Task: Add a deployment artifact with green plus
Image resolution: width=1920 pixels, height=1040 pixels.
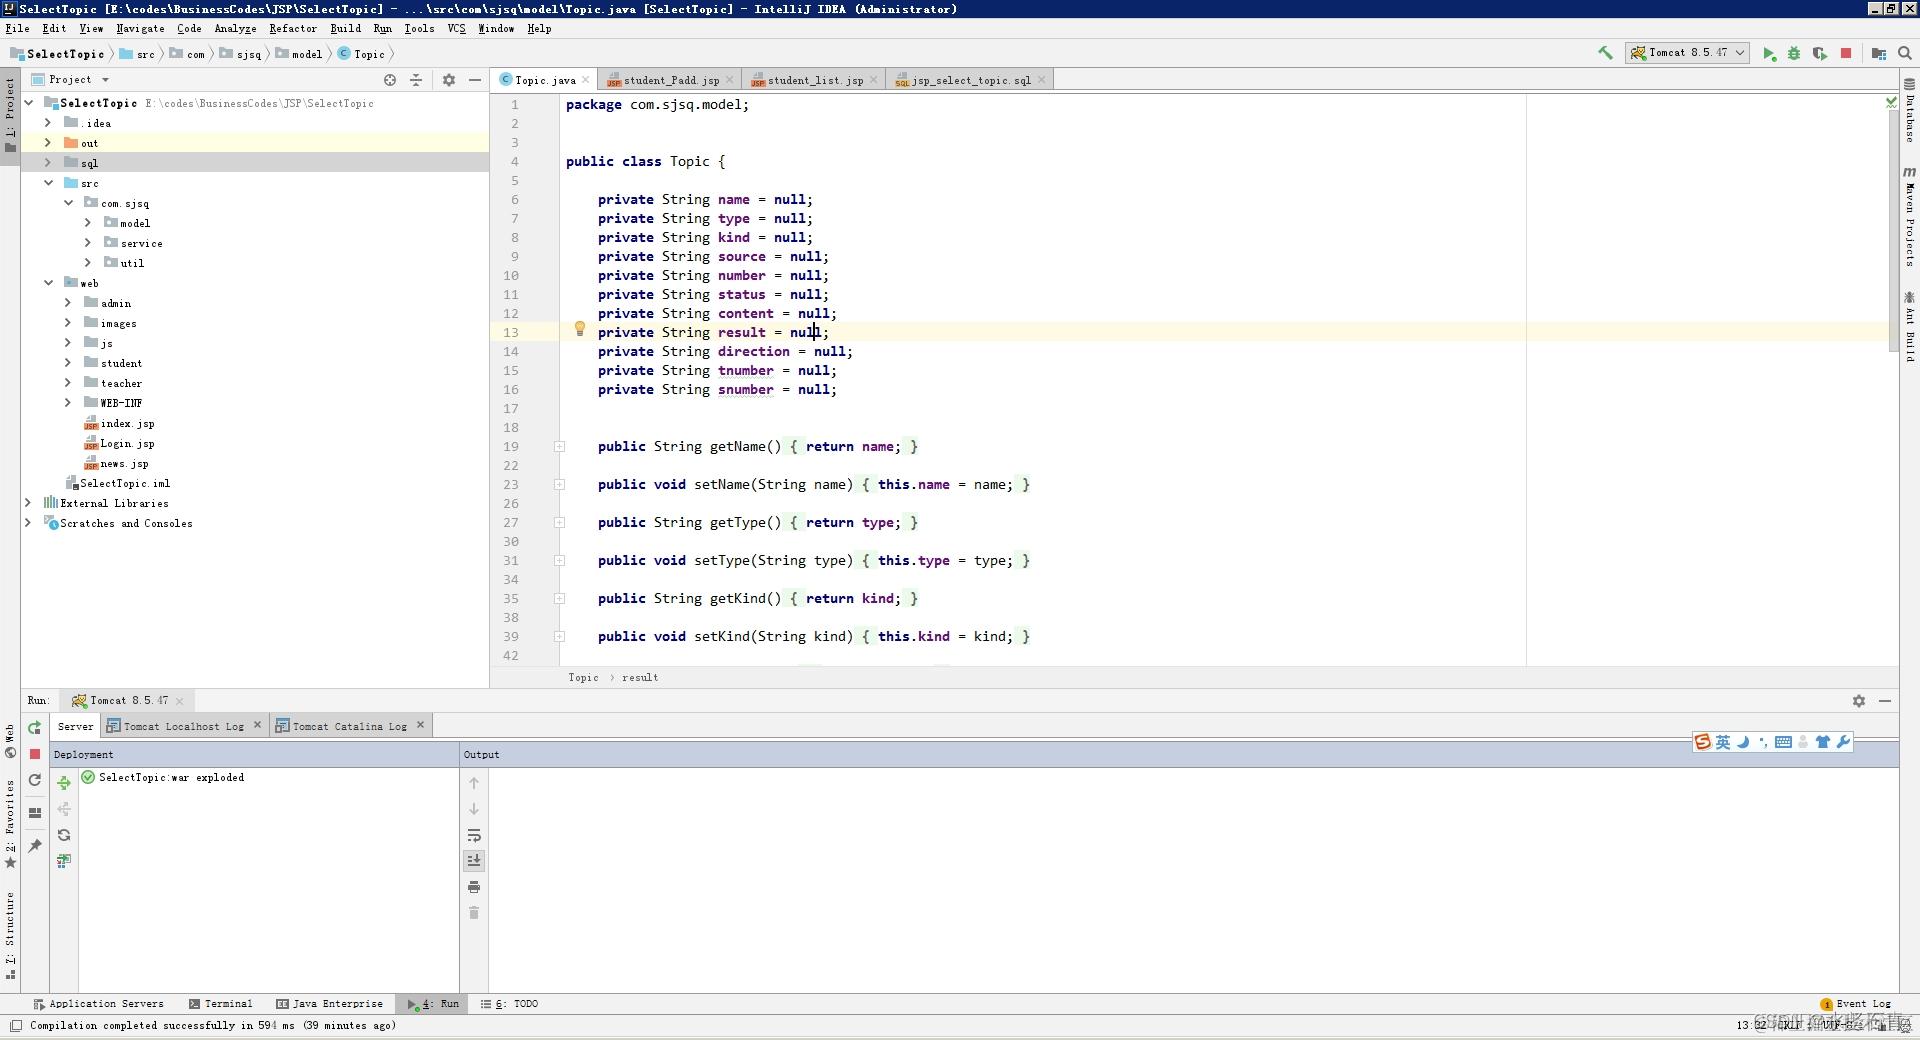Action: (64, 783)
